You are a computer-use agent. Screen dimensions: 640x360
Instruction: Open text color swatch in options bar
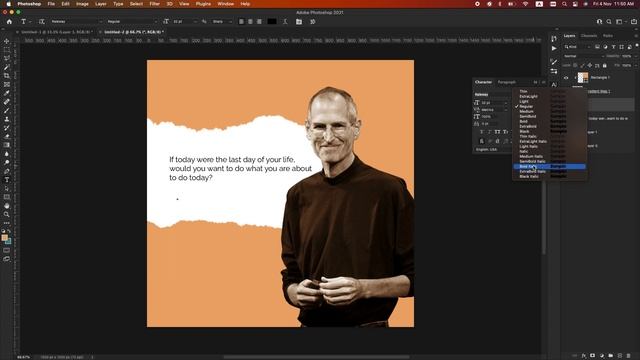pos(272,22)
